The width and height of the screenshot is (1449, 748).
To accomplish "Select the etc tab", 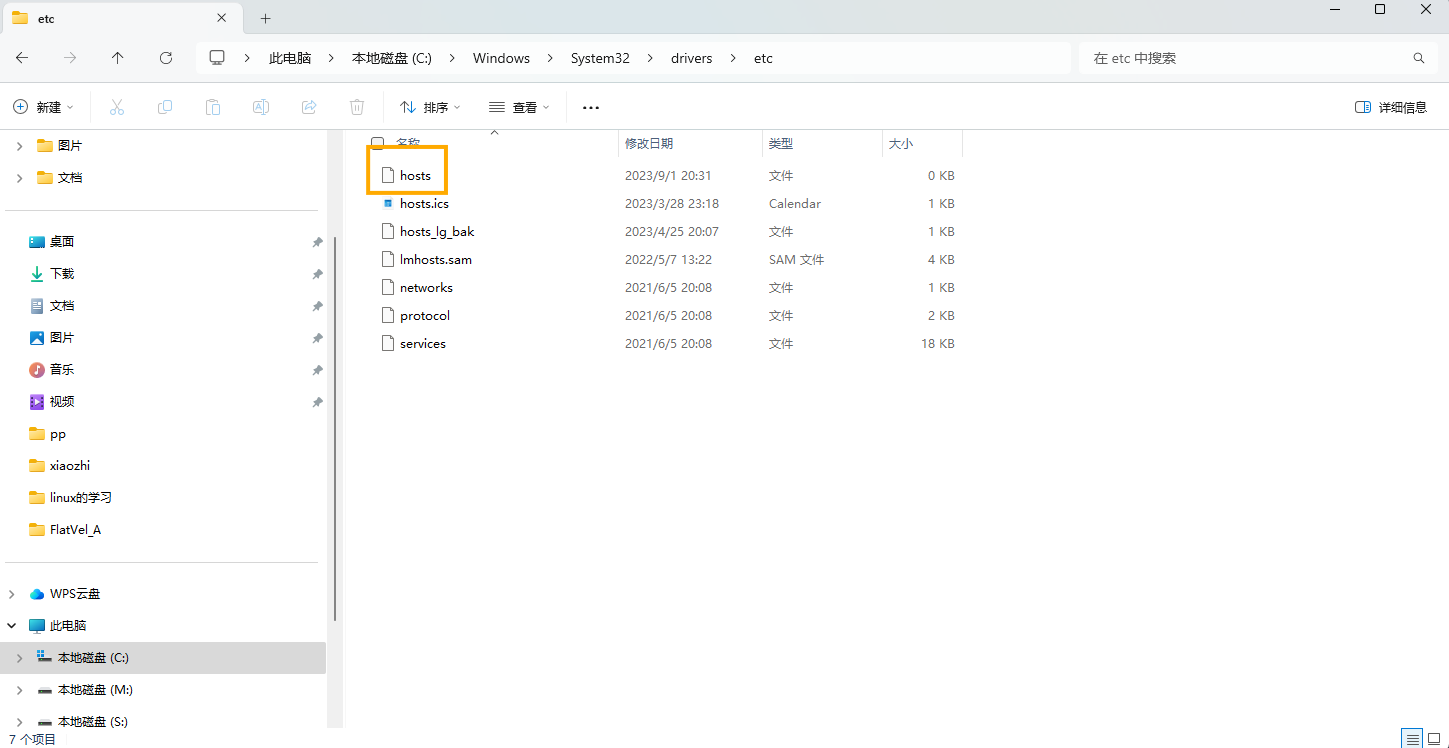I will click(x=120, y=18).
